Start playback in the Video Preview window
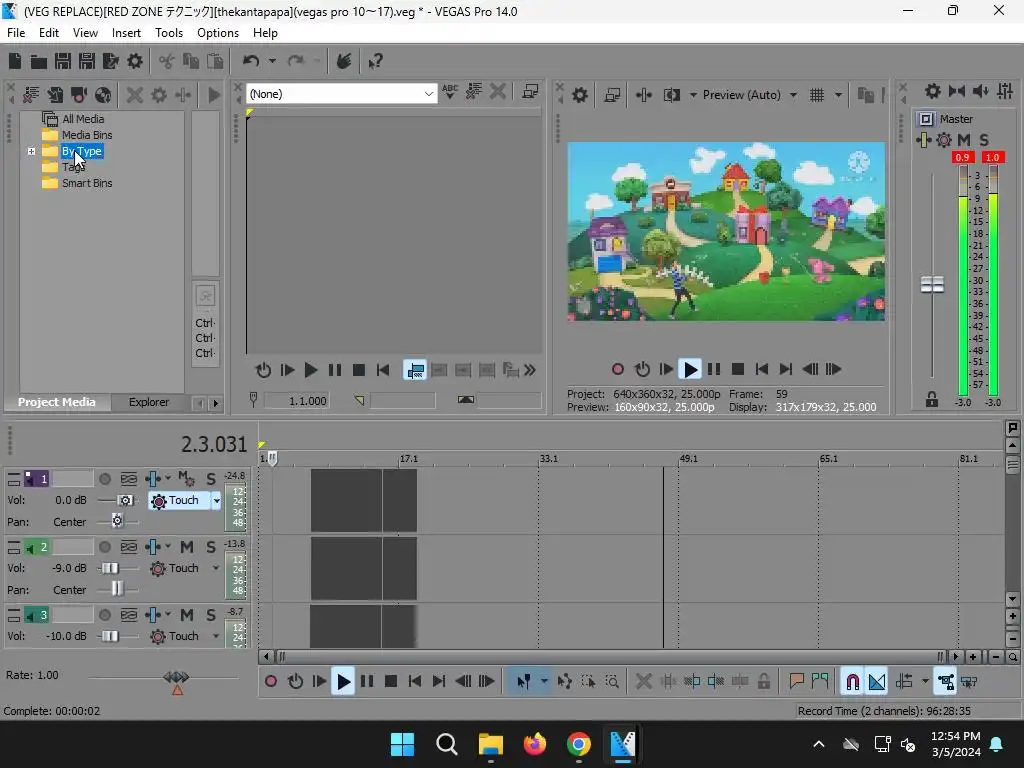Screen dimensions: 1024x768 point(690,370)
